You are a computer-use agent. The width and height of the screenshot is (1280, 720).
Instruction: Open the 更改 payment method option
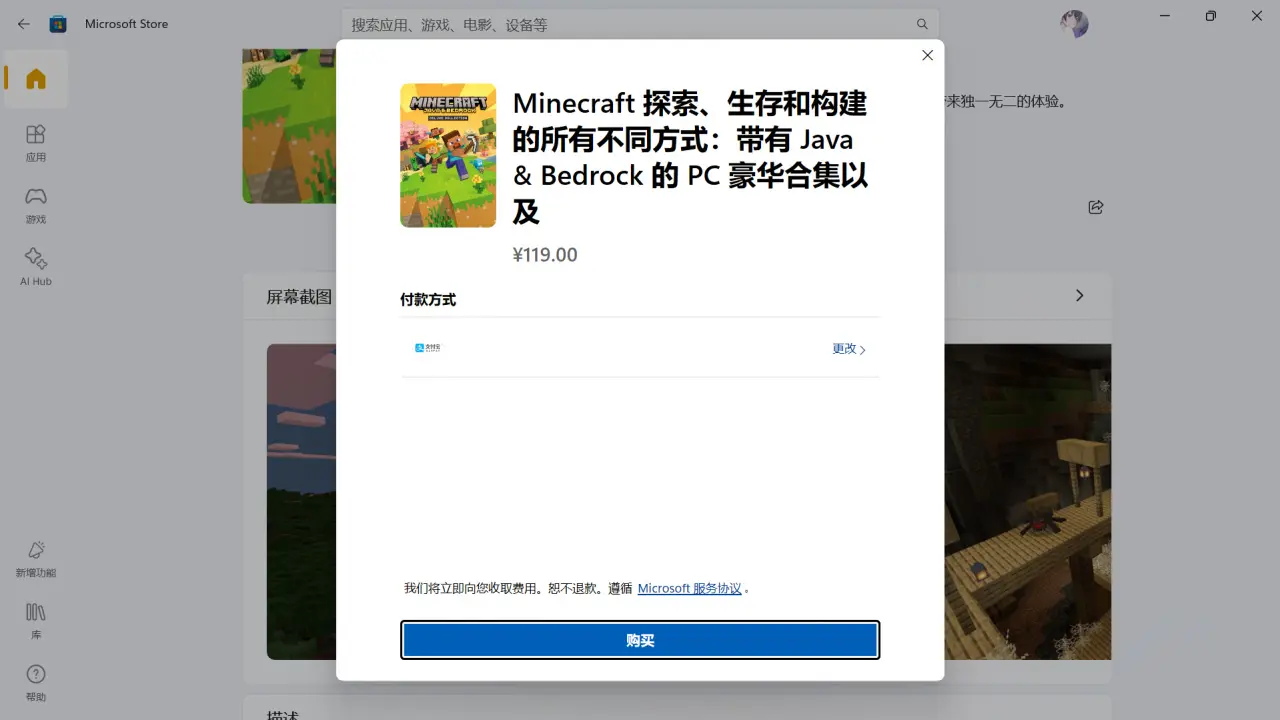point(849,349)
